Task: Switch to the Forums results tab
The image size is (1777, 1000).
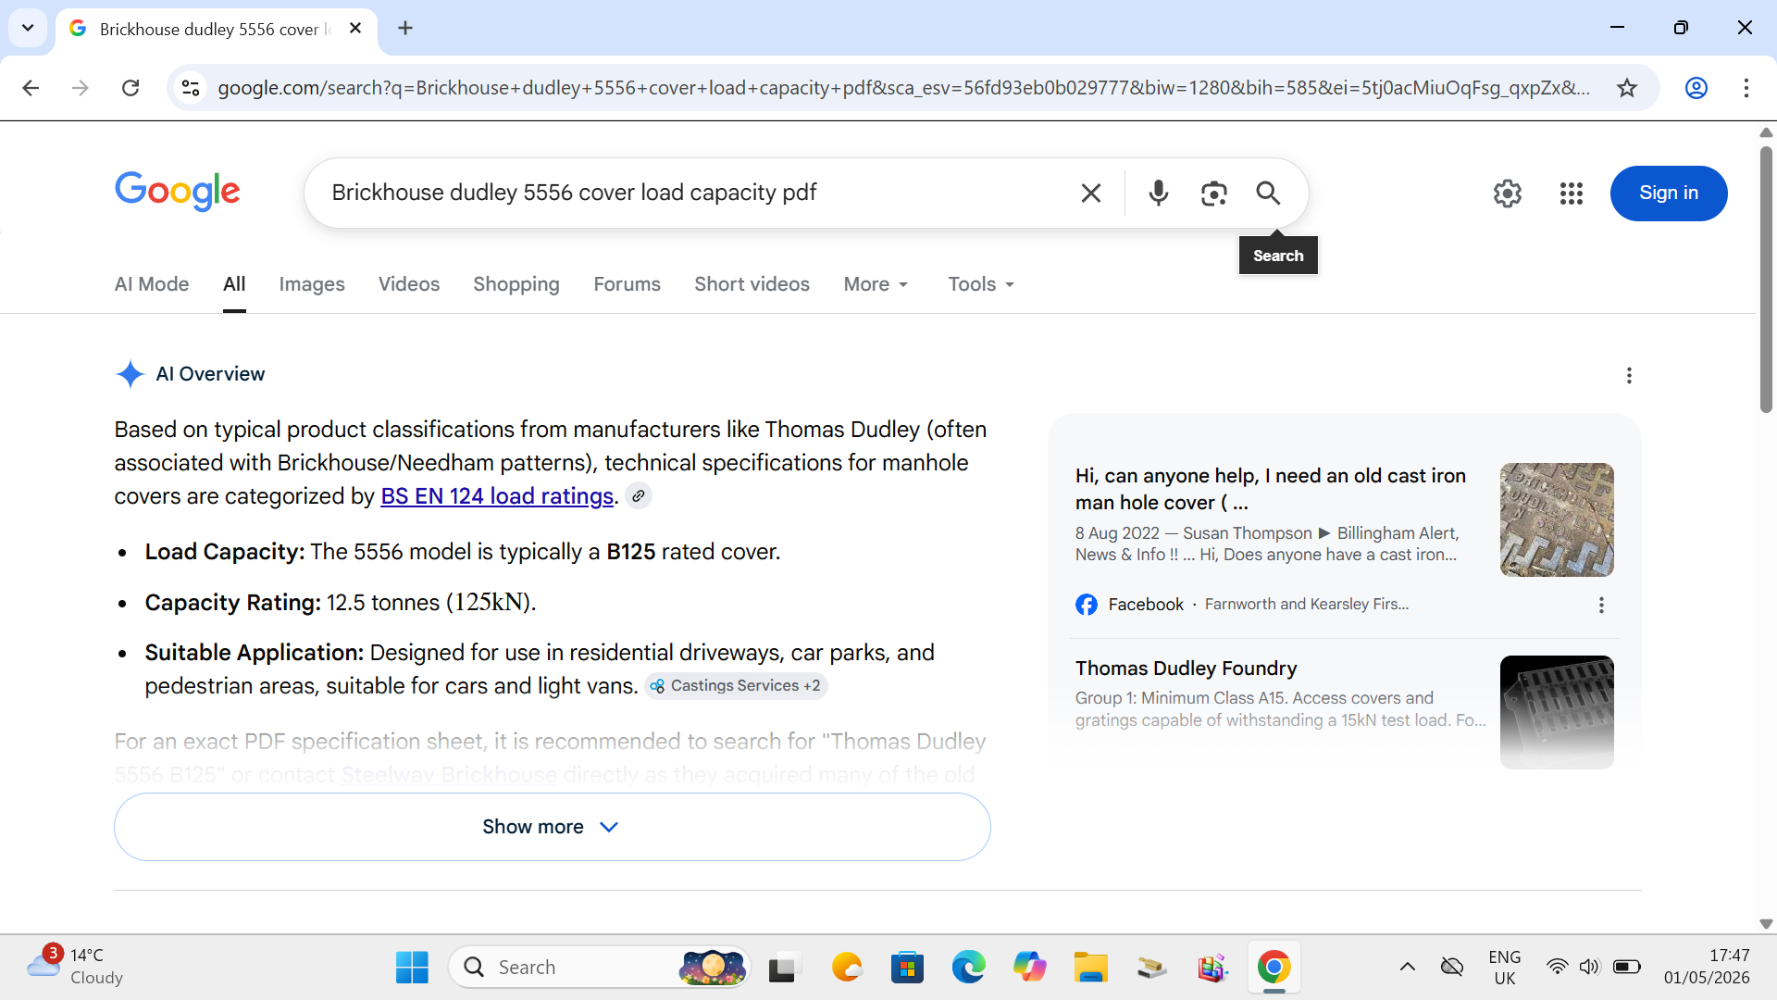Action: tap(627, 284)
